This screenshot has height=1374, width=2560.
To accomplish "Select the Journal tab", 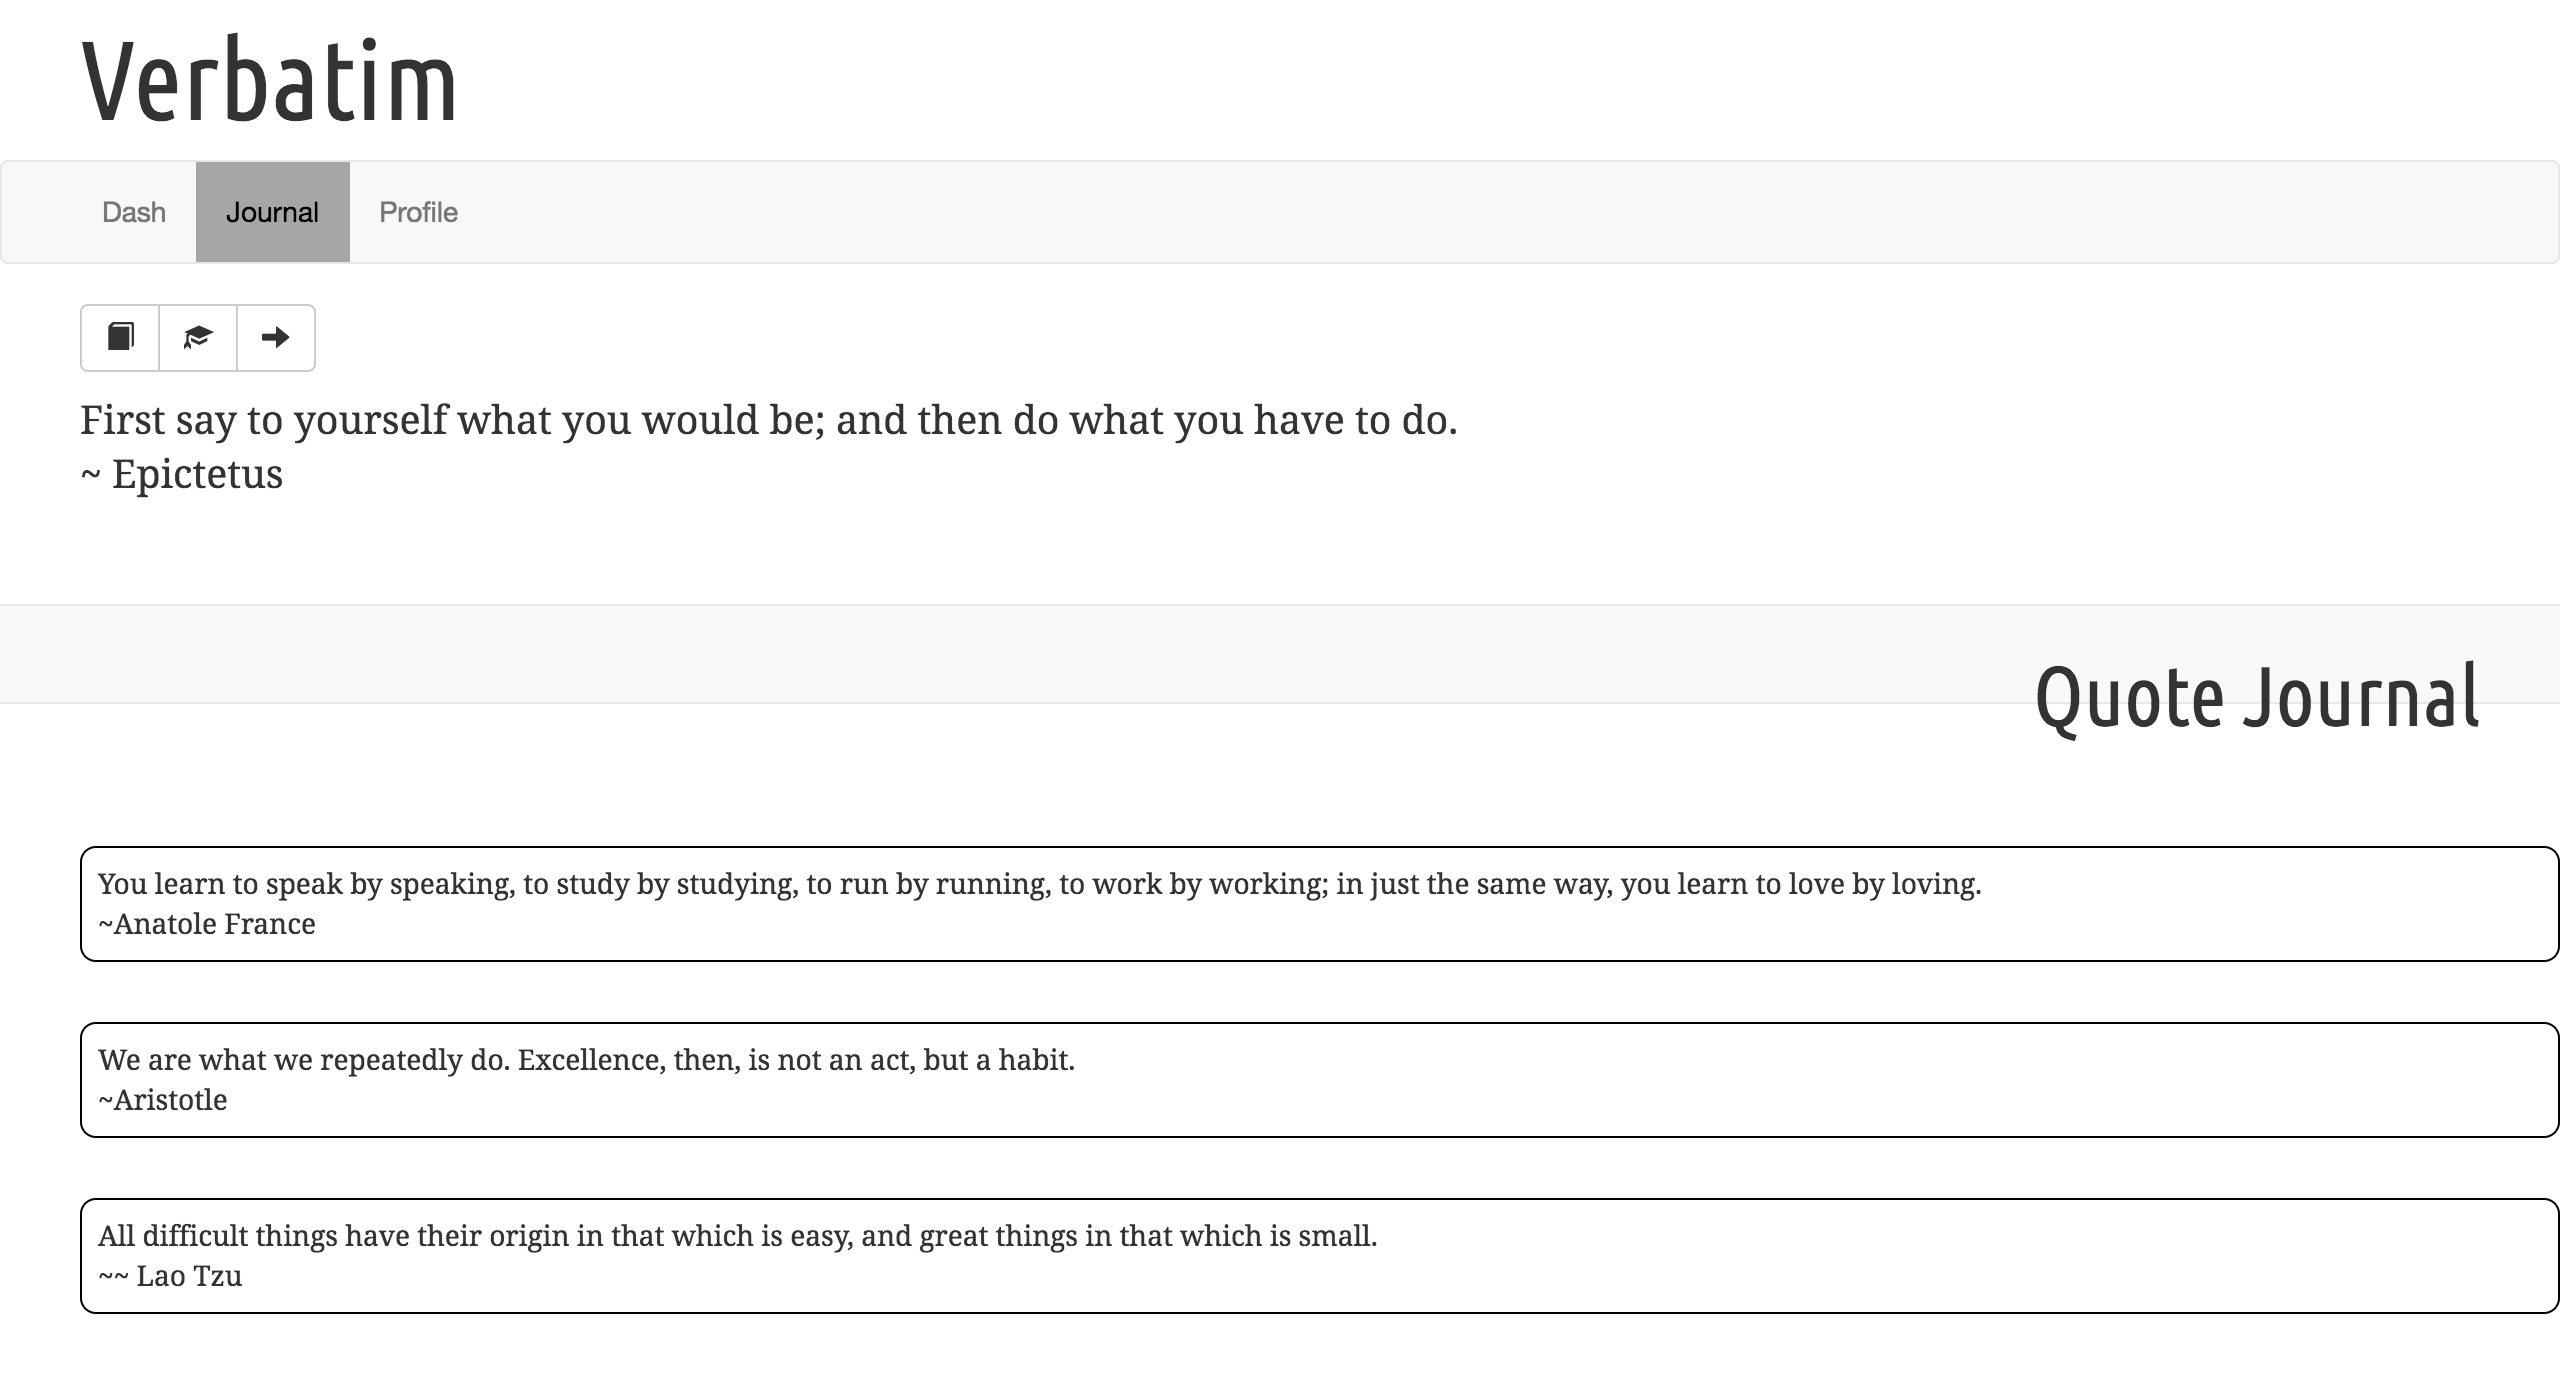I will point(272,212).
